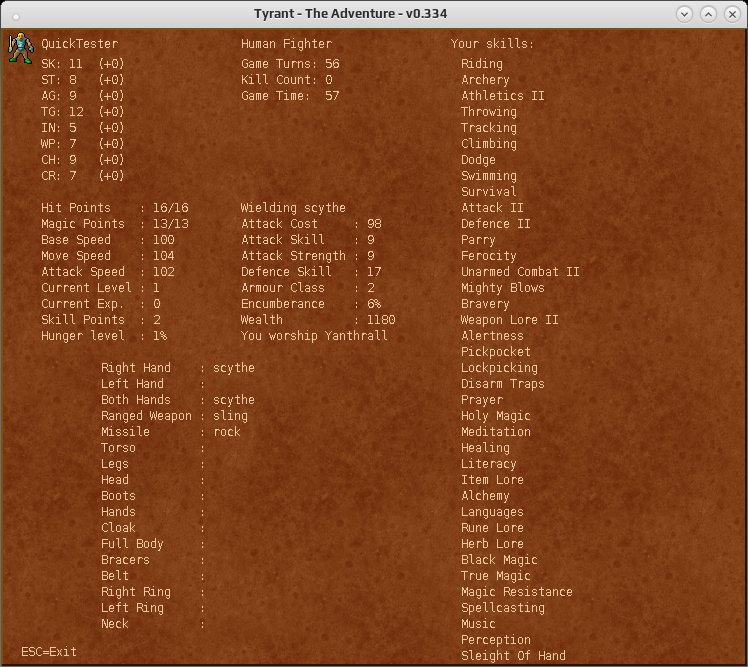Select the 'Dodge' skill
Viewport: 748px width, 667px height.
point(478,160)
